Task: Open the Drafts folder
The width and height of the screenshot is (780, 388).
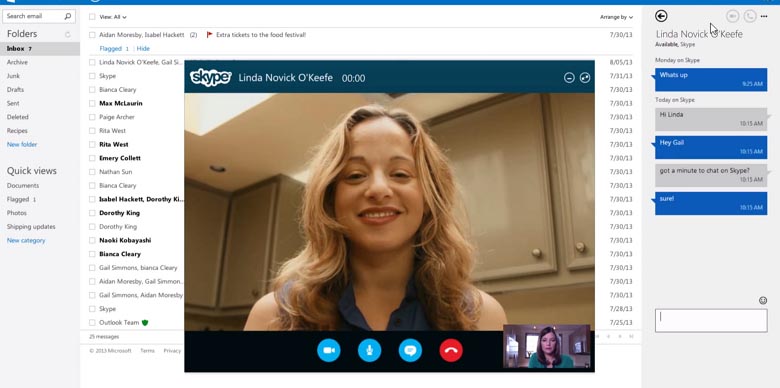Action: 15,90
